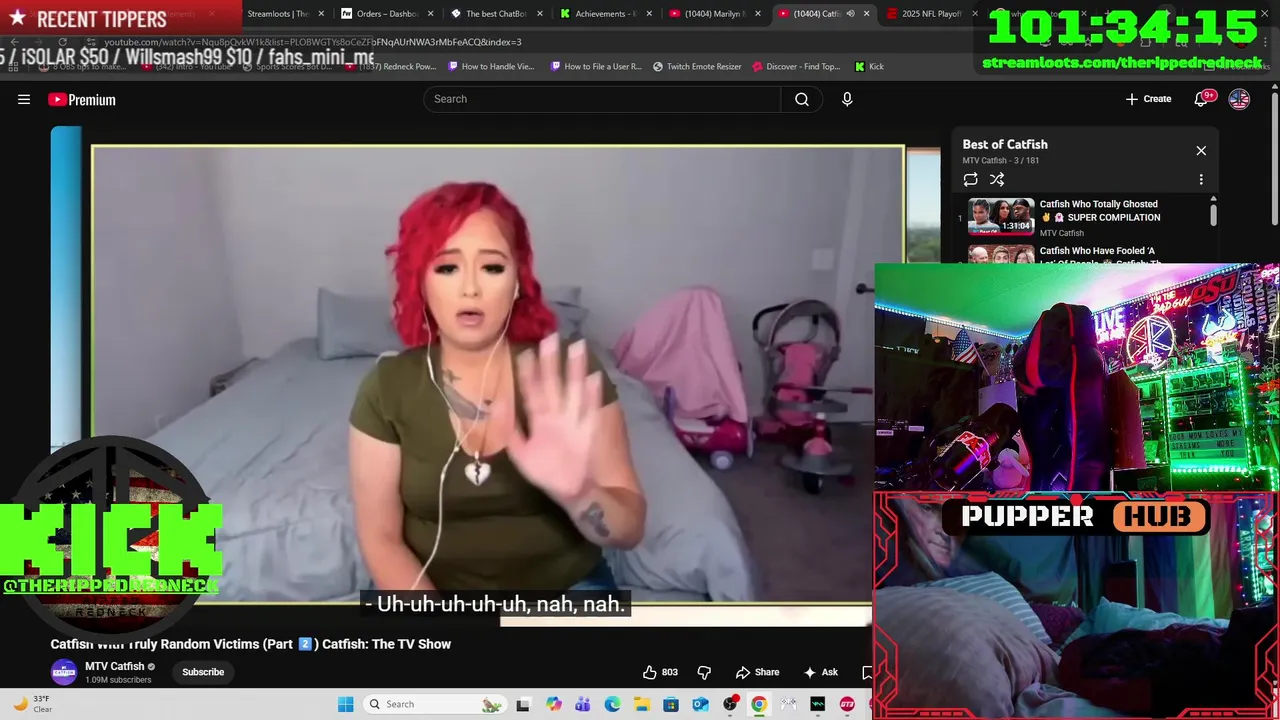Open the notifications bell
Image resolution: width=1280 pixels, height=720 pixels.
point(1203,99)
